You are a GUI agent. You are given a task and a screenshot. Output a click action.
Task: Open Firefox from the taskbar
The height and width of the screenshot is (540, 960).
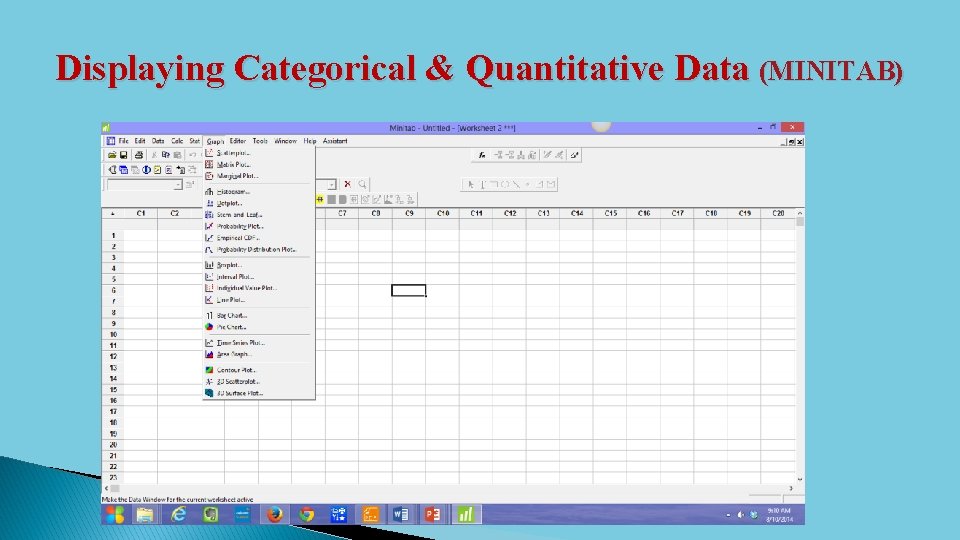coord(275,515)
